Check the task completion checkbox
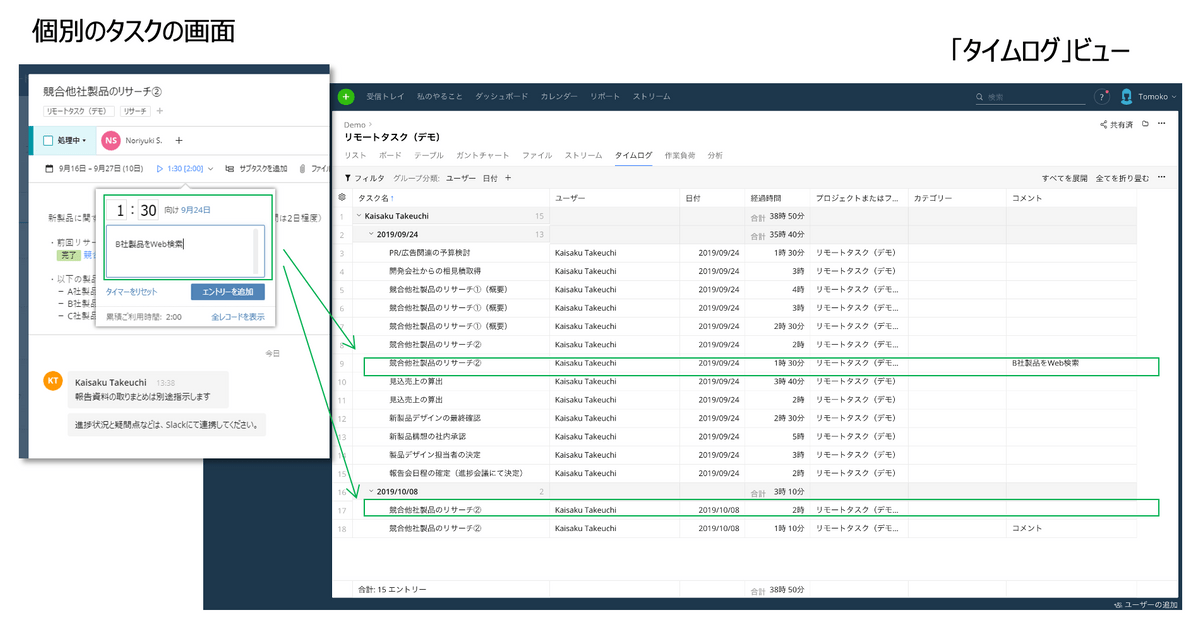The image size is (1200, 630). coord(48,140)
